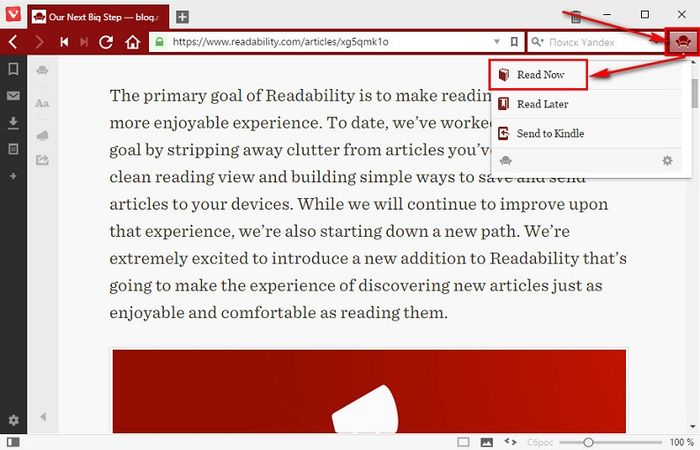
Task: Toggle image loading in the status bar
Action: point(486,441)
